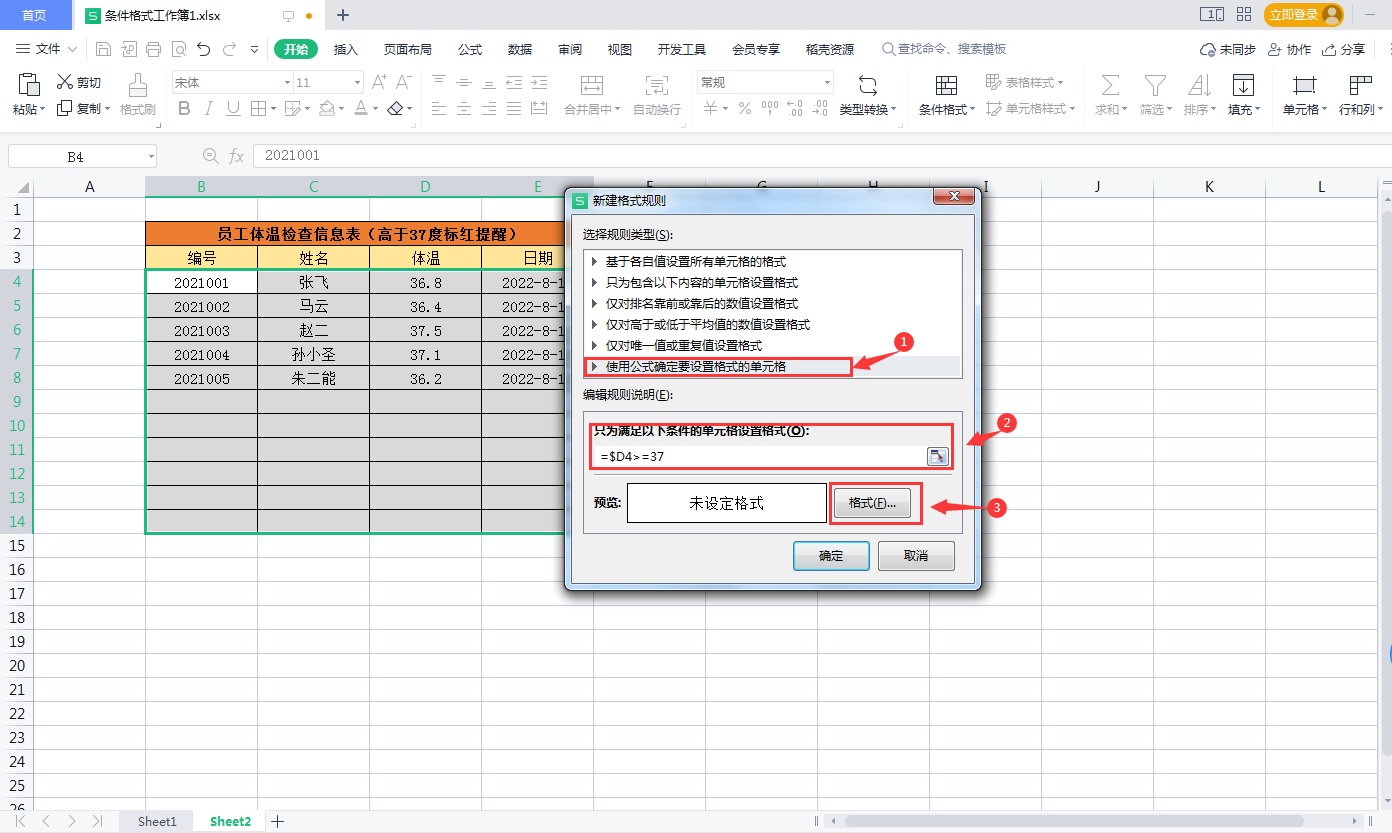Viewport: 1392px width, 833px height.
Task: Toggle Bold formatting button
Action: pos(184,109)
